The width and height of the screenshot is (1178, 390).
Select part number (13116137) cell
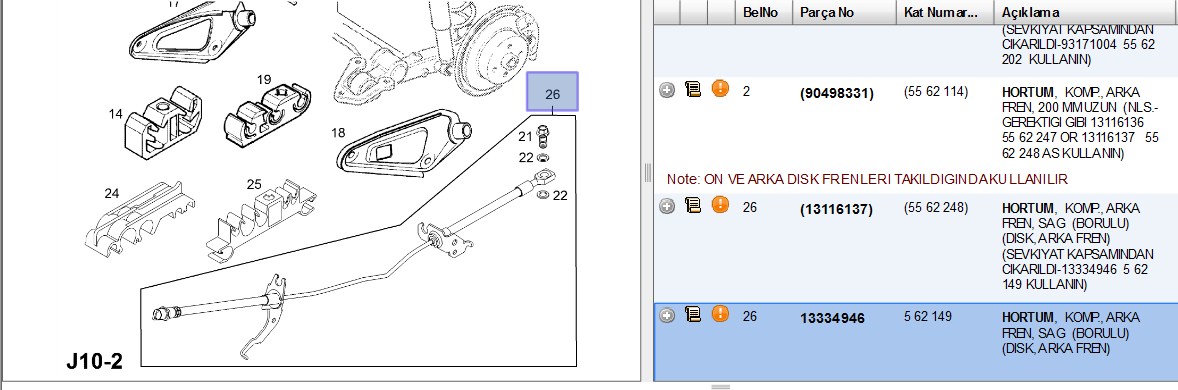pyautogui.click(x=837, y=209)
